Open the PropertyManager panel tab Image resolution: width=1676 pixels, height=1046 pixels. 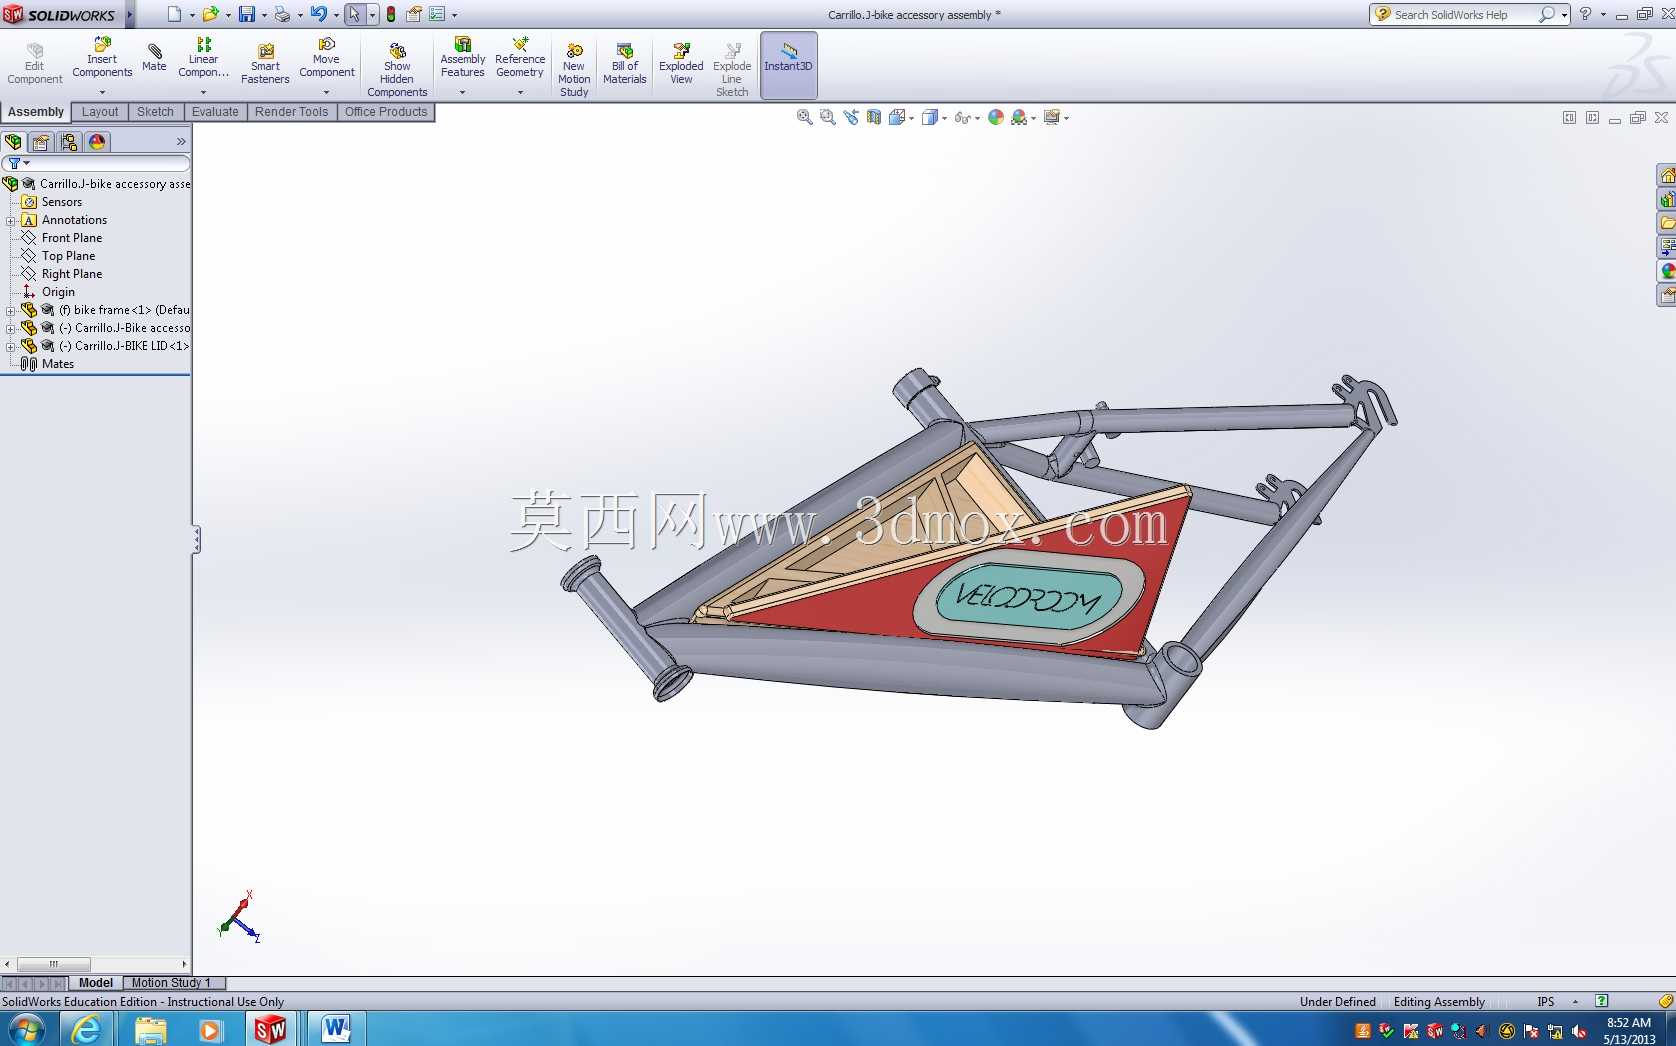(41, 142)
